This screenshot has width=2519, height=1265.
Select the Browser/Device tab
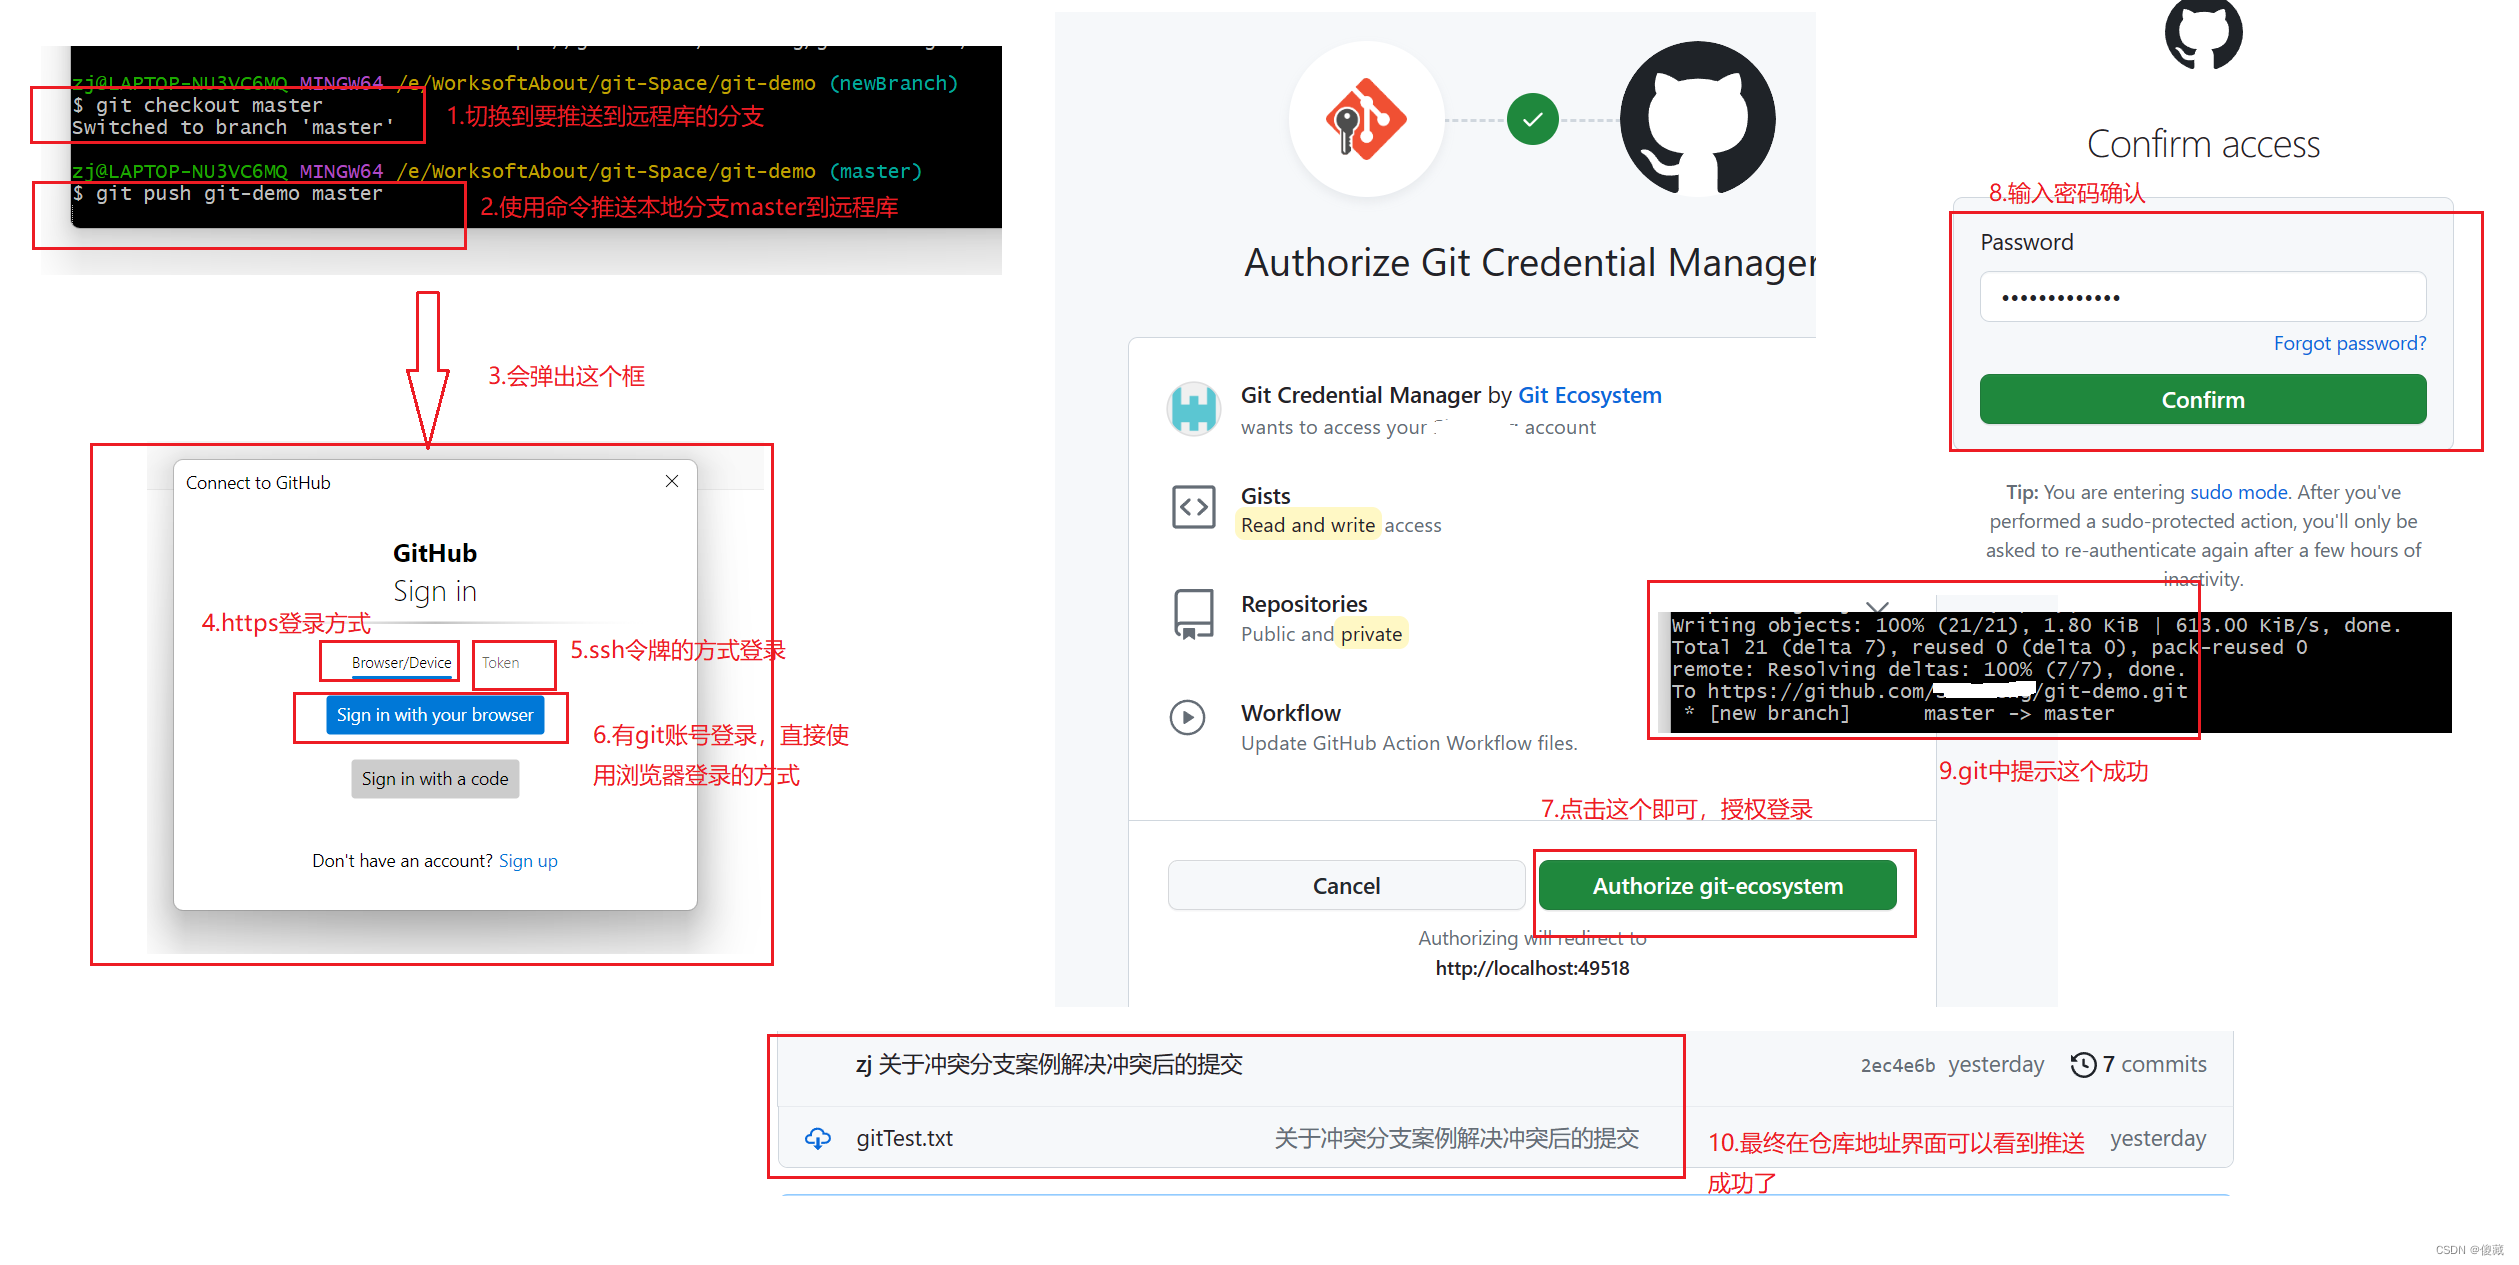click(x=401, y=662)
